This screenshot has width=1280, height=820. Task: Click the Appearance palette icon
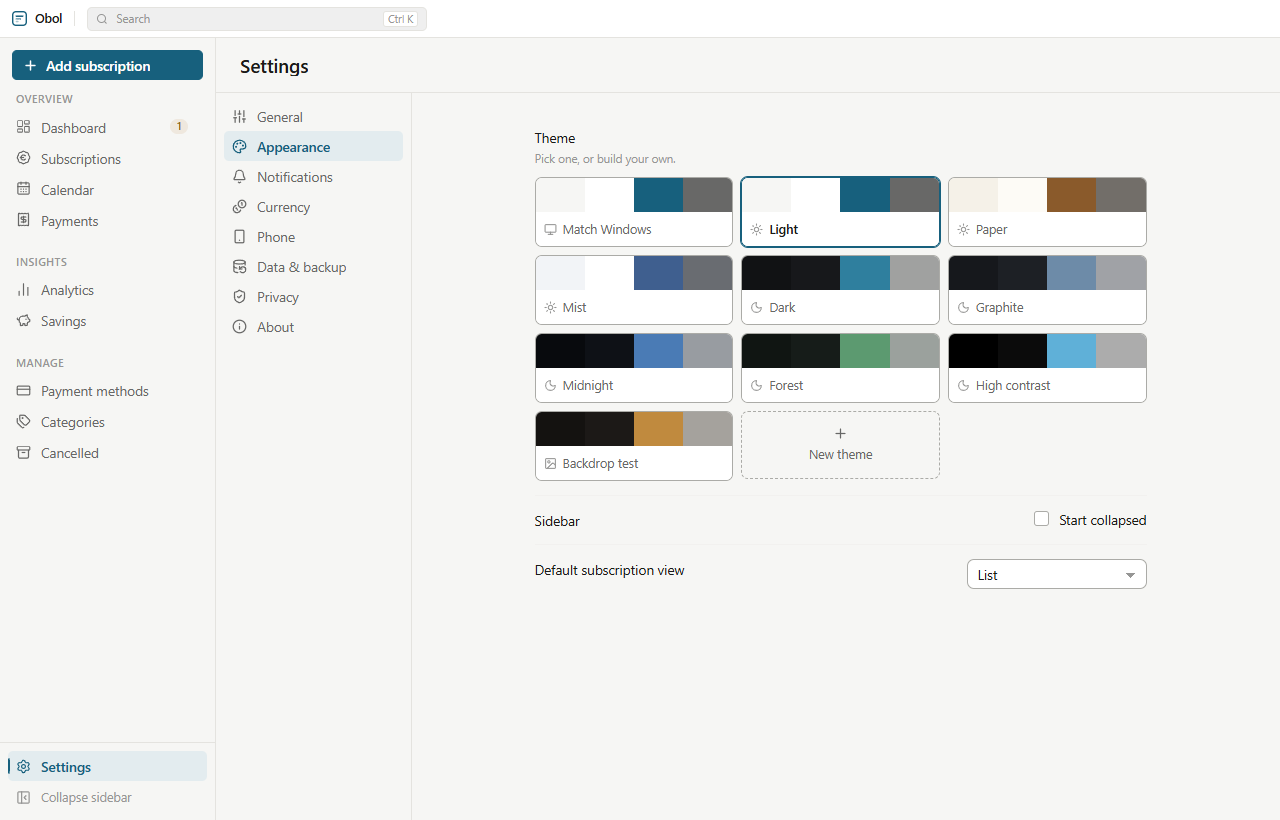(x=239, y=147)
